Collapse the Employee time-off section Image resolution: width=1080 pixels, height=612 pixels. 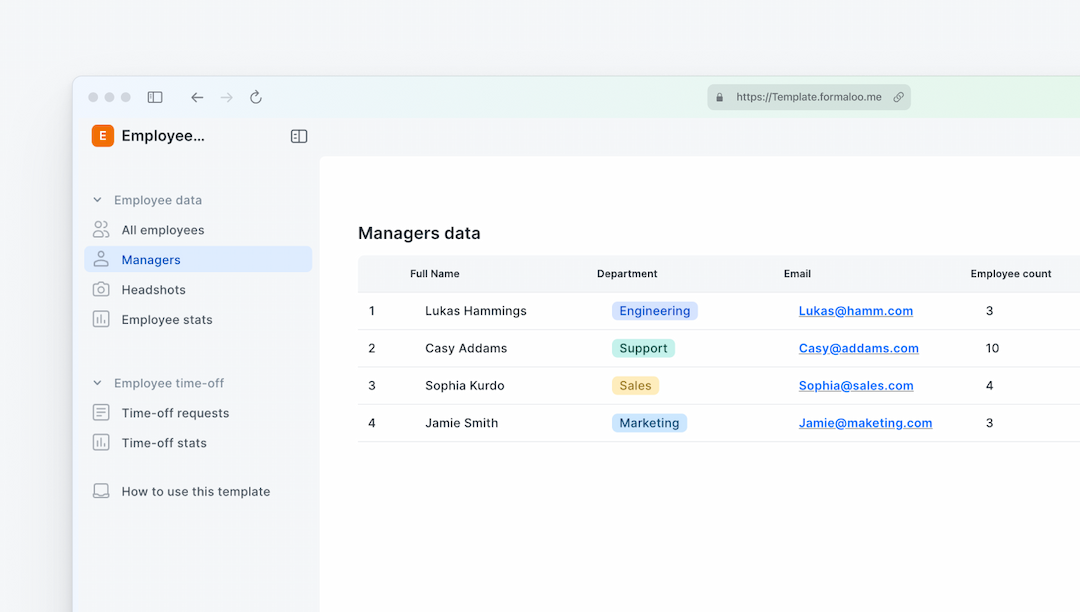[x=97, y=382]
